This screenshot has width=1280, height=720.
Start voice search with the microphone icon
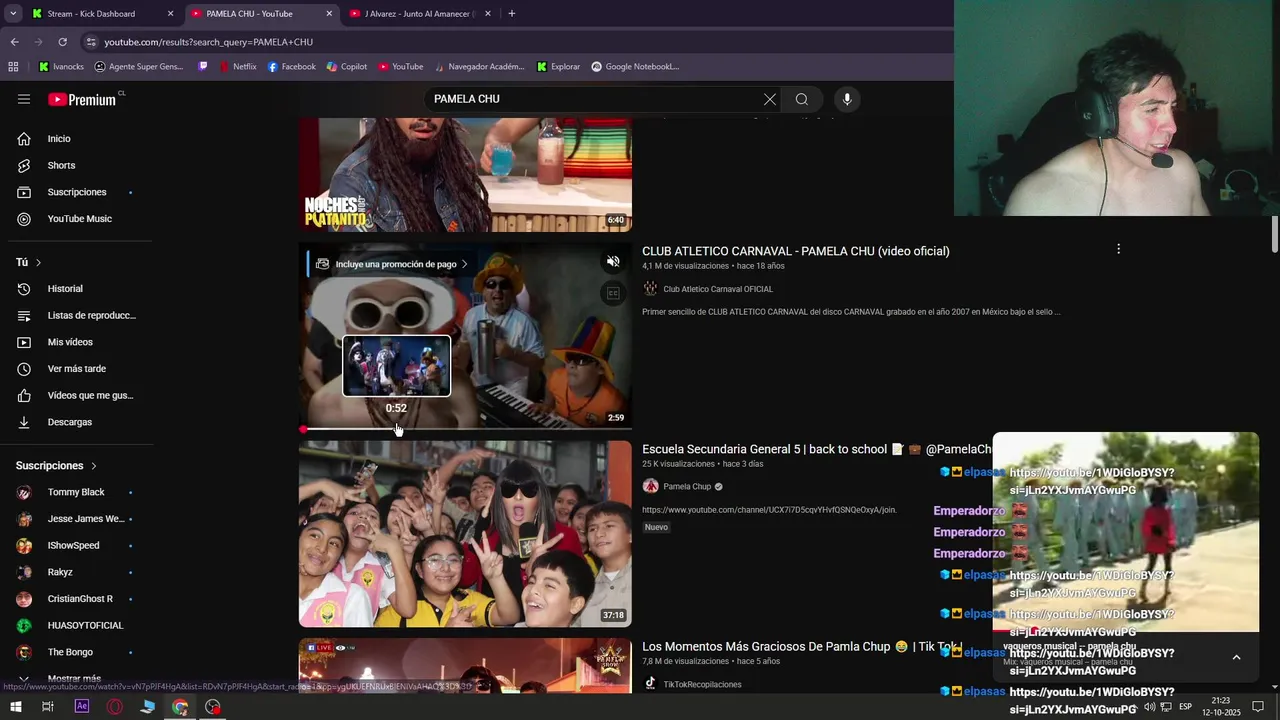click(847, 99)
